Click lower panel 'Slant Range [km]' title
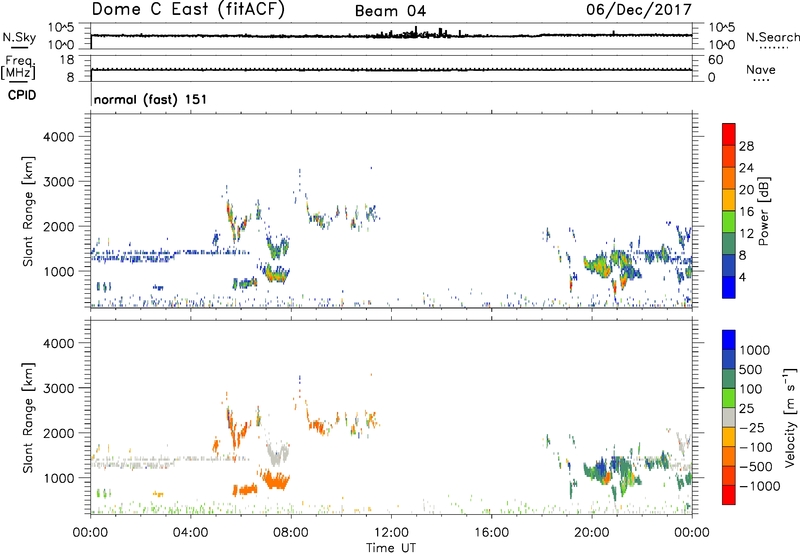800x554 pixels. click(28, 417)
